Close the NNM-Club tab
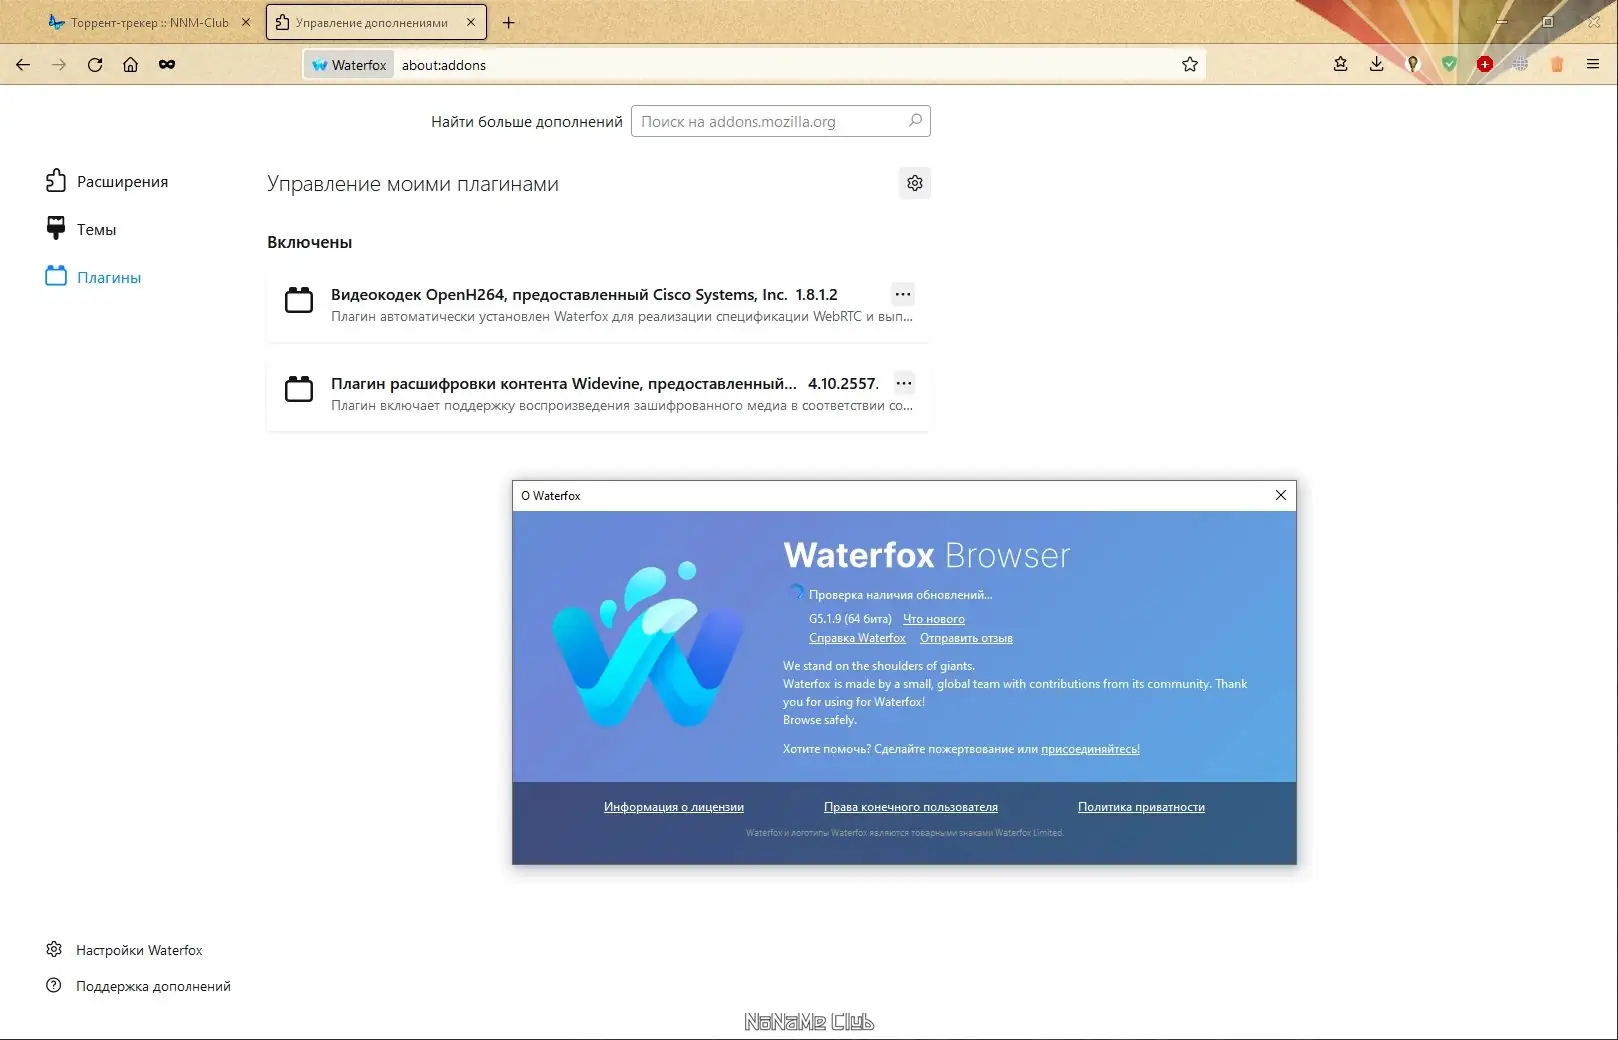1618x1040 pixels. coord(246,22)
